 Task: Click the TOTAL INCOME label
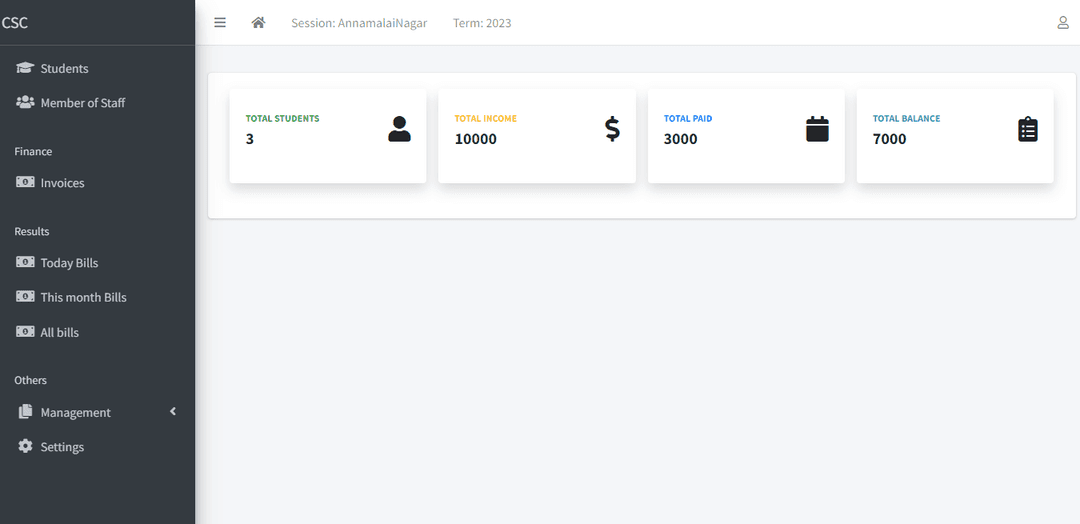486,118
